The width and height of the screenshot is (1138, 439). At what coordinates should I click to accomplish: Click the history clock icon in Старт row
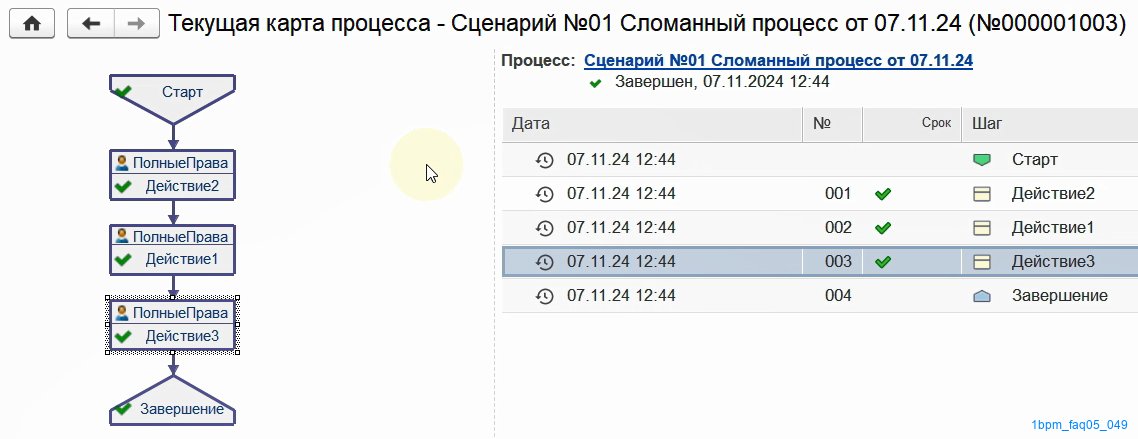pos(544,160)
